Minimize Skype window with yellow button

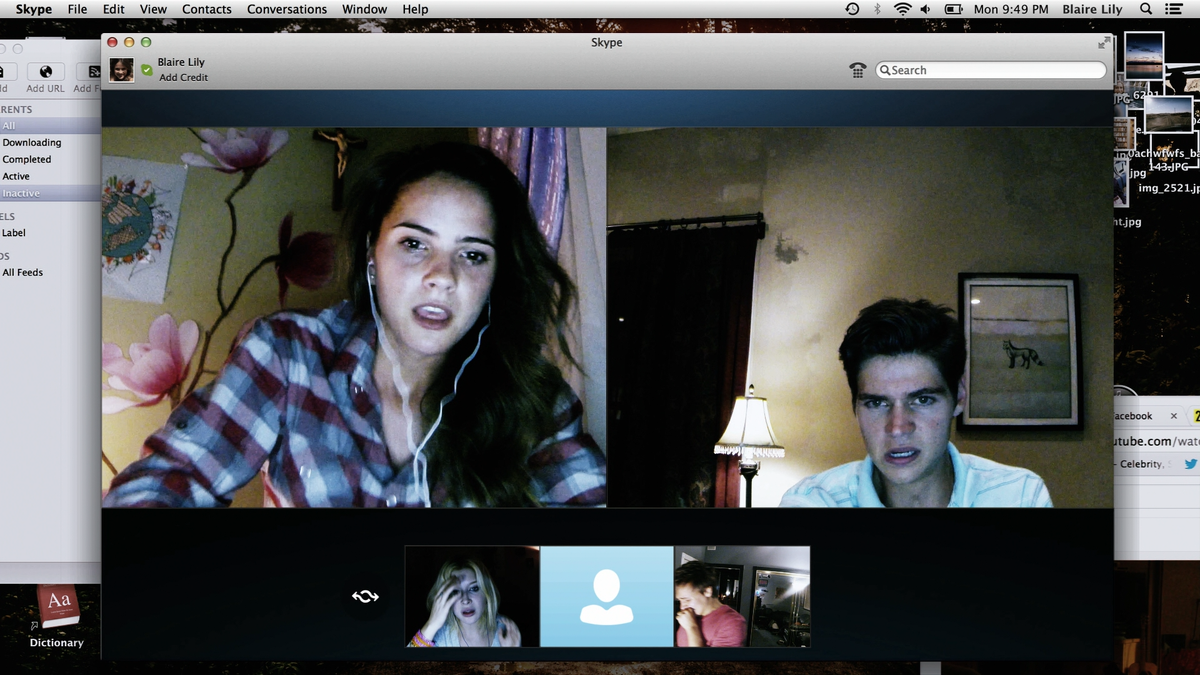tap(129, 42)
